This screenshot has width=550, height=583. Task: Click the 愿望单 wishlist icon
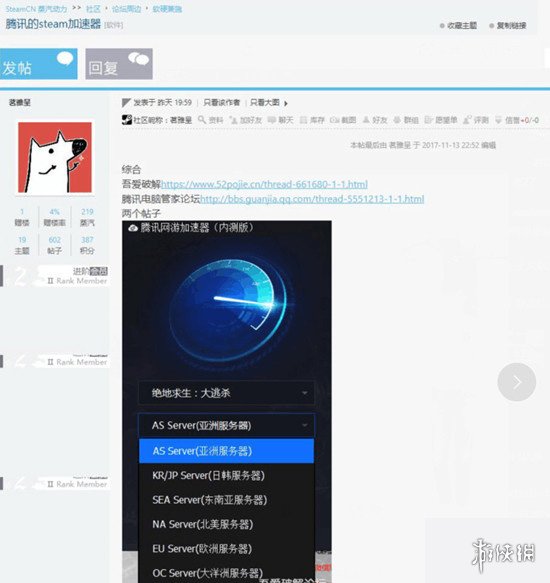tap(428, 120)
